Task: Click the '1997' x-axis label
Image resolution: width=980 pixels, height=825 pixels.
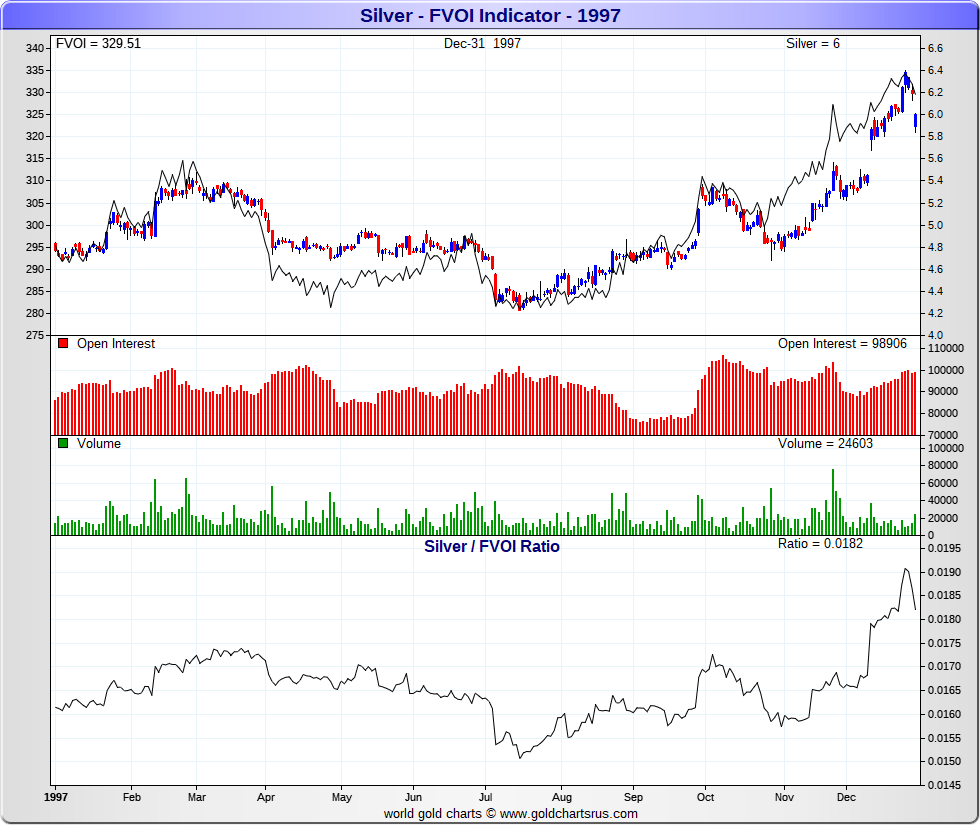Action: 56,797
